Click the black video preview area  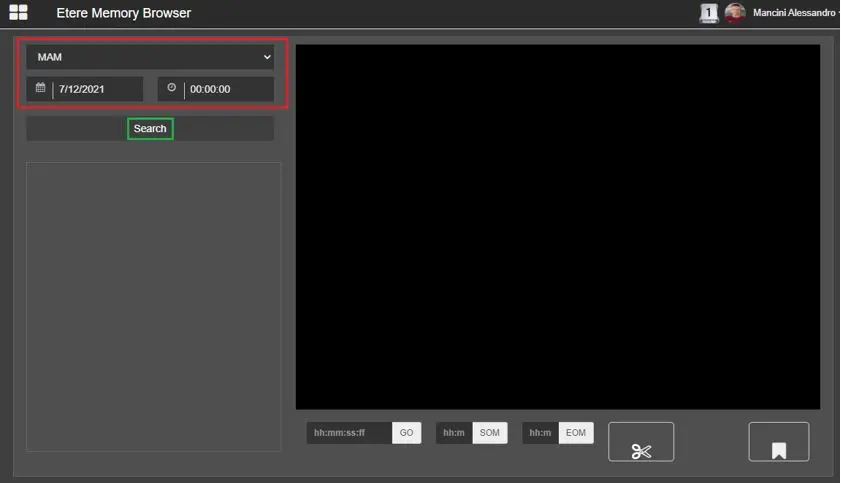pos(557,226)
